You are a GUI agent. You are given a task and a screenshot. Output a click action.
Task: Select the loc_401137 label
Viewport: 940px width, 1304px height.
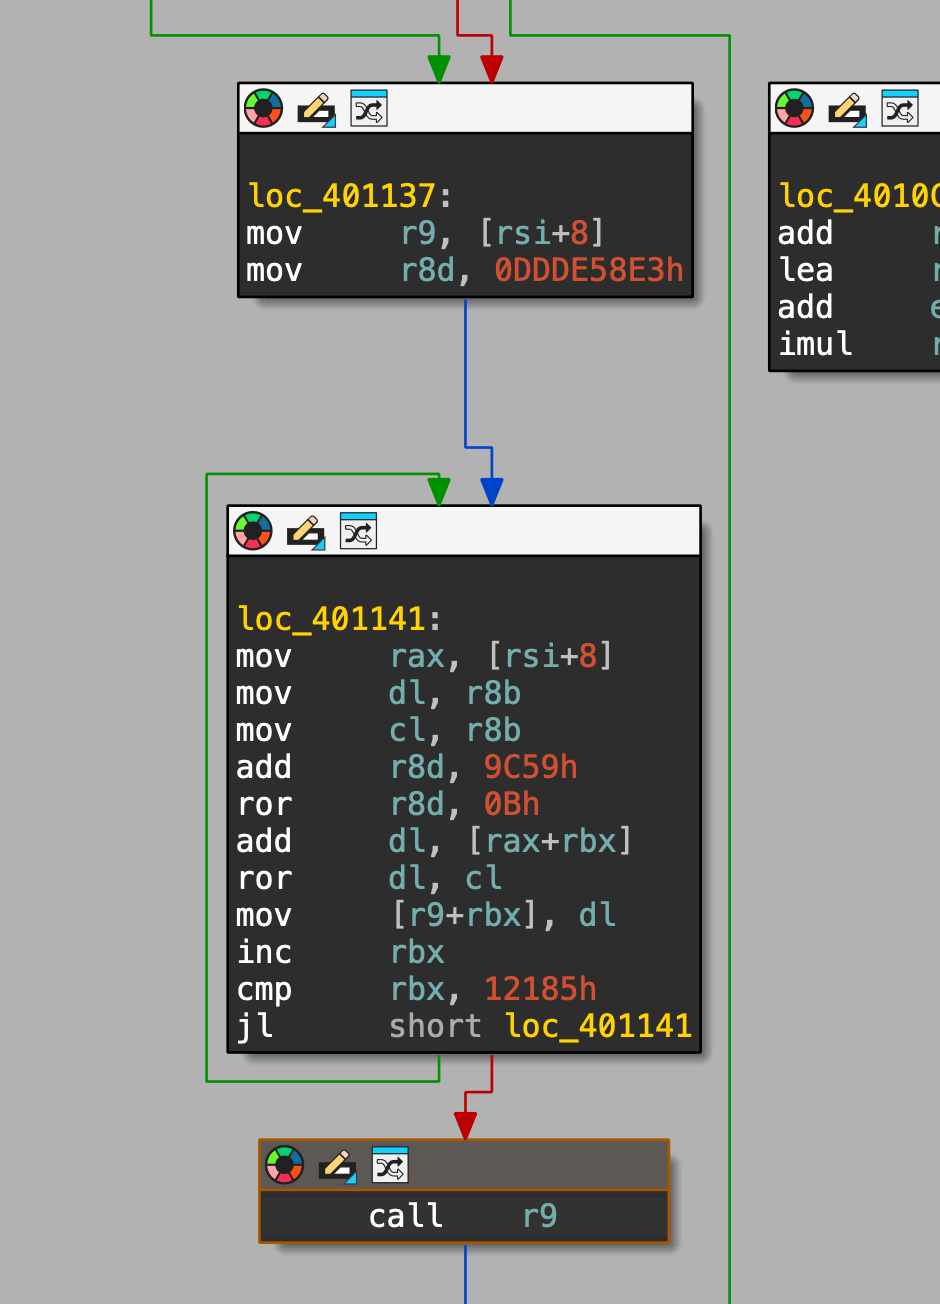pos(341,195)
